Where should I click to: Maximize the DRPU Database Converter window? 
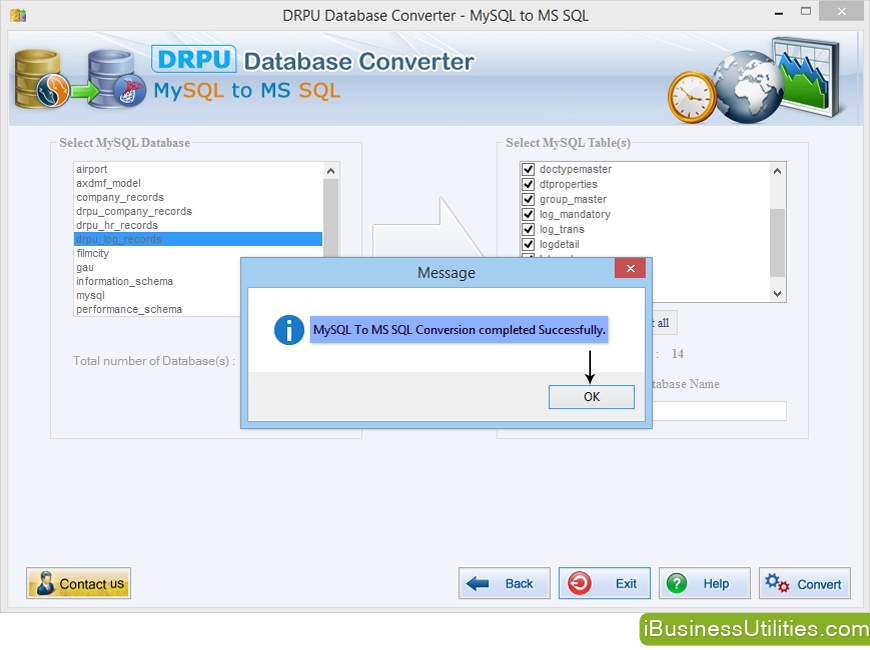(806, 11)
